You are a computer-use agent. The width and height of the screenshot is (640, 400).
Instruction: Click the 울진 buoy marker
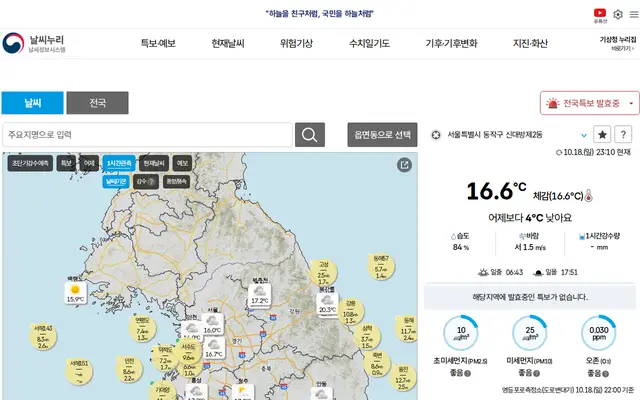point(403,377)
